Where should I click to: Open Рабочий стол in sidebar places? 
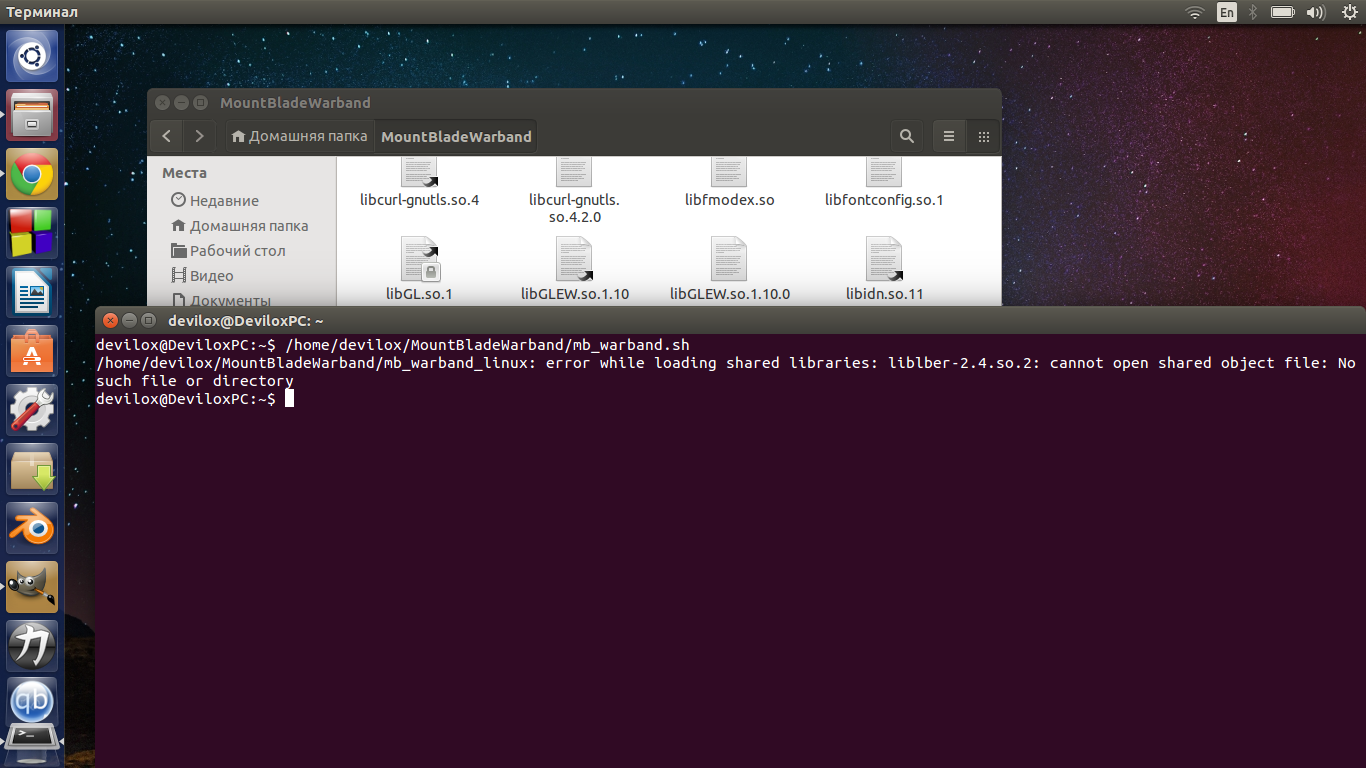[237, 251]
